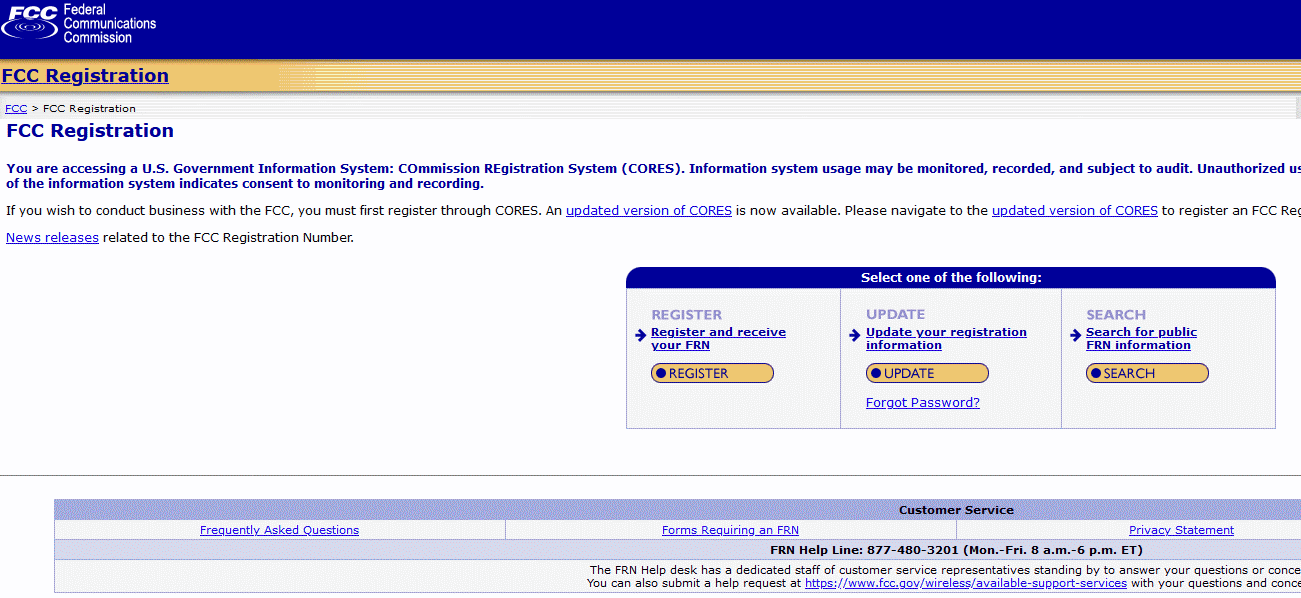
Task: Open the fcc.gov available-support-services URL
Action: point(965,583)
